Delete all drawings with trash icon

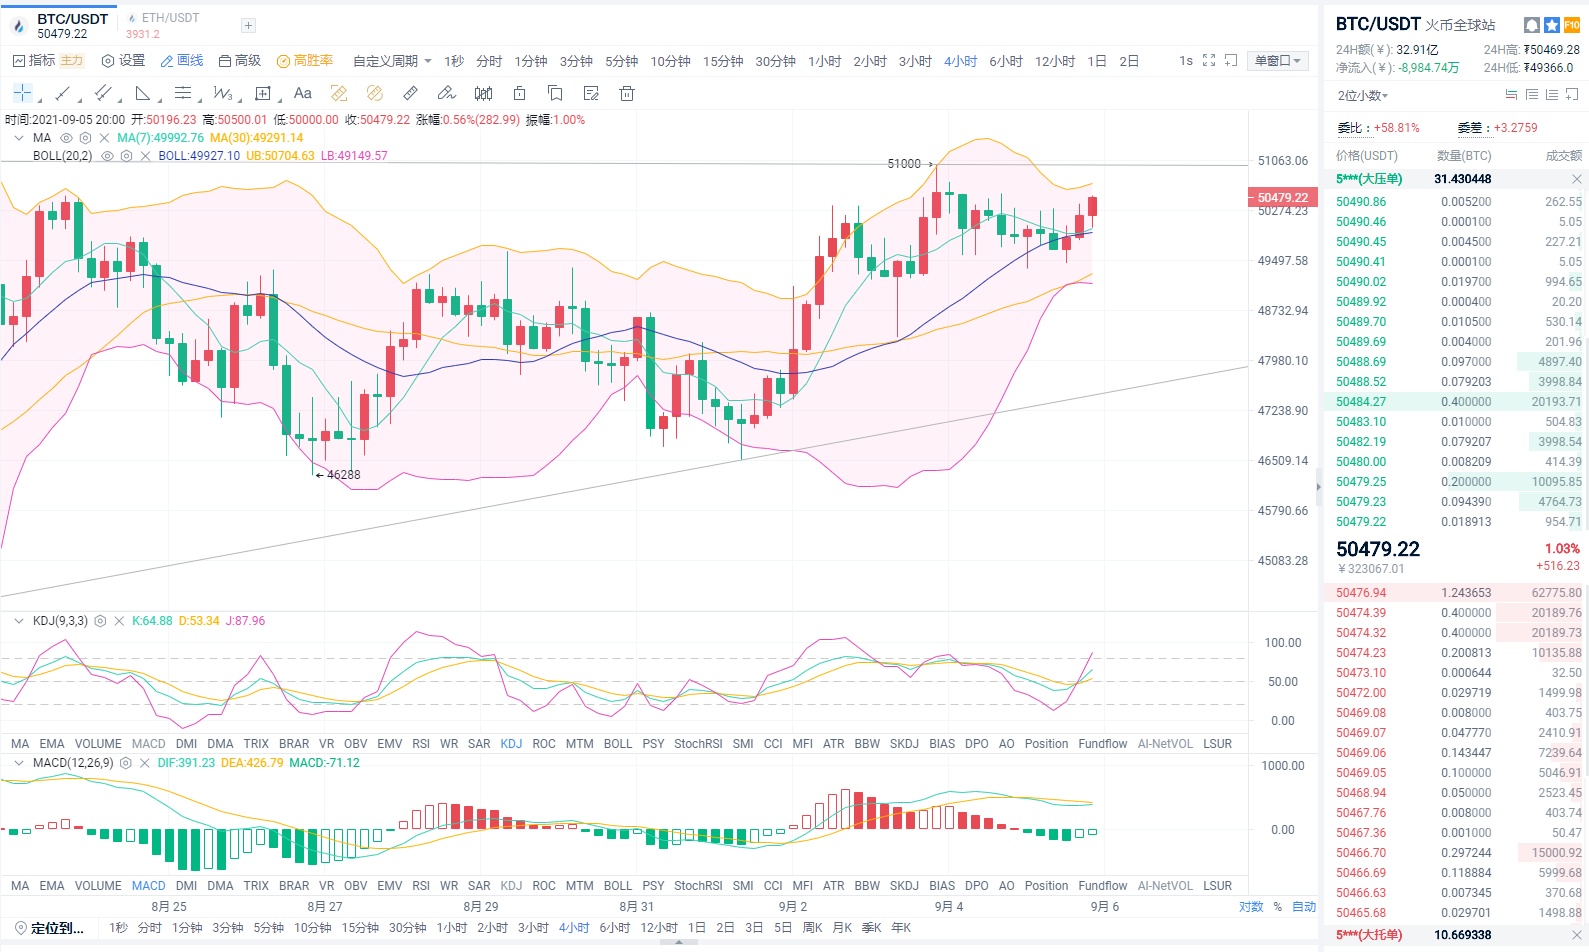(627, 93)
